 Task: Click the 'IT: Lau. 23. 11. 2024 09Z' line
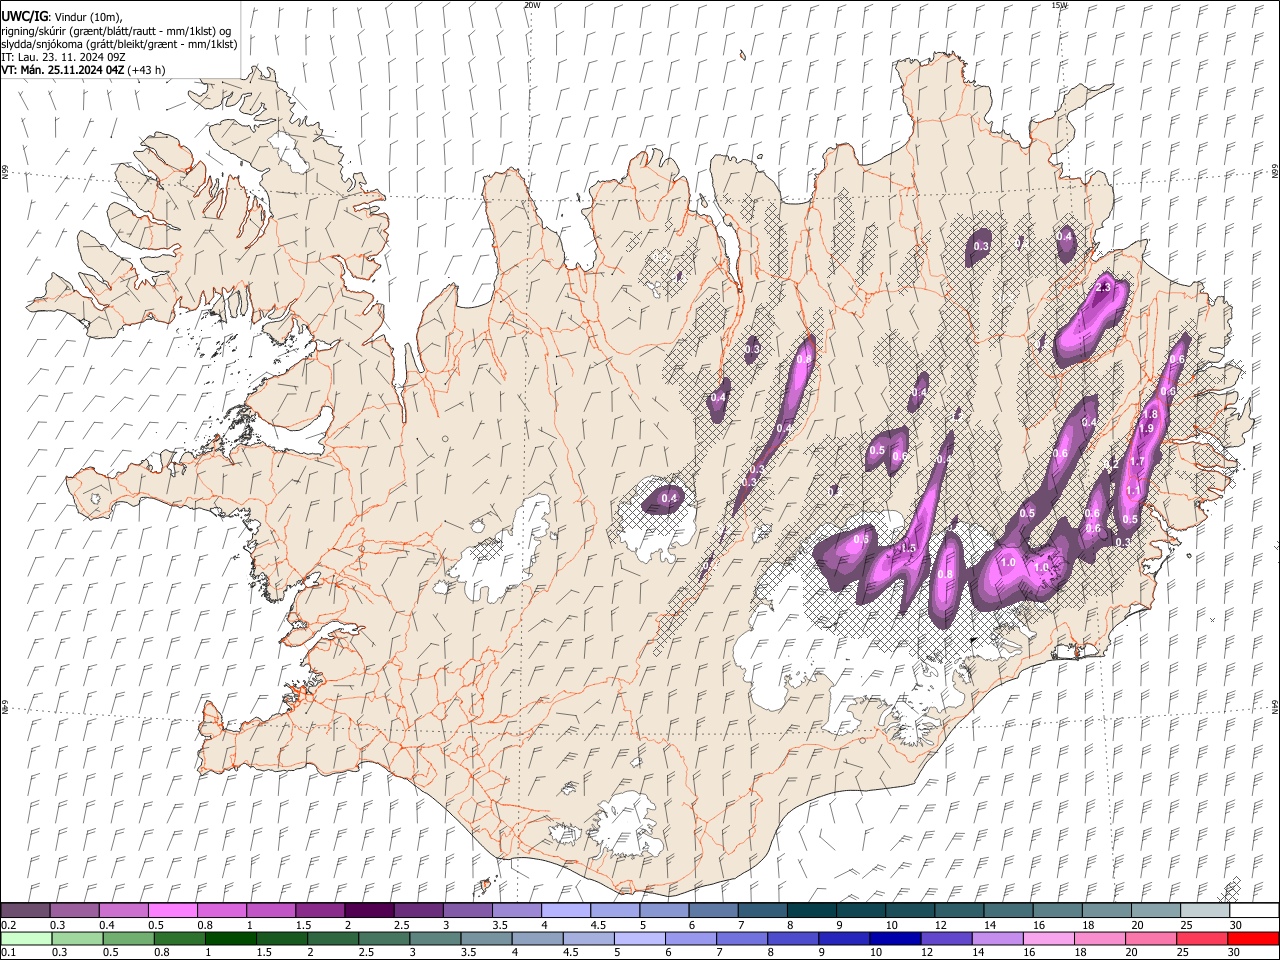click(63, 57)
